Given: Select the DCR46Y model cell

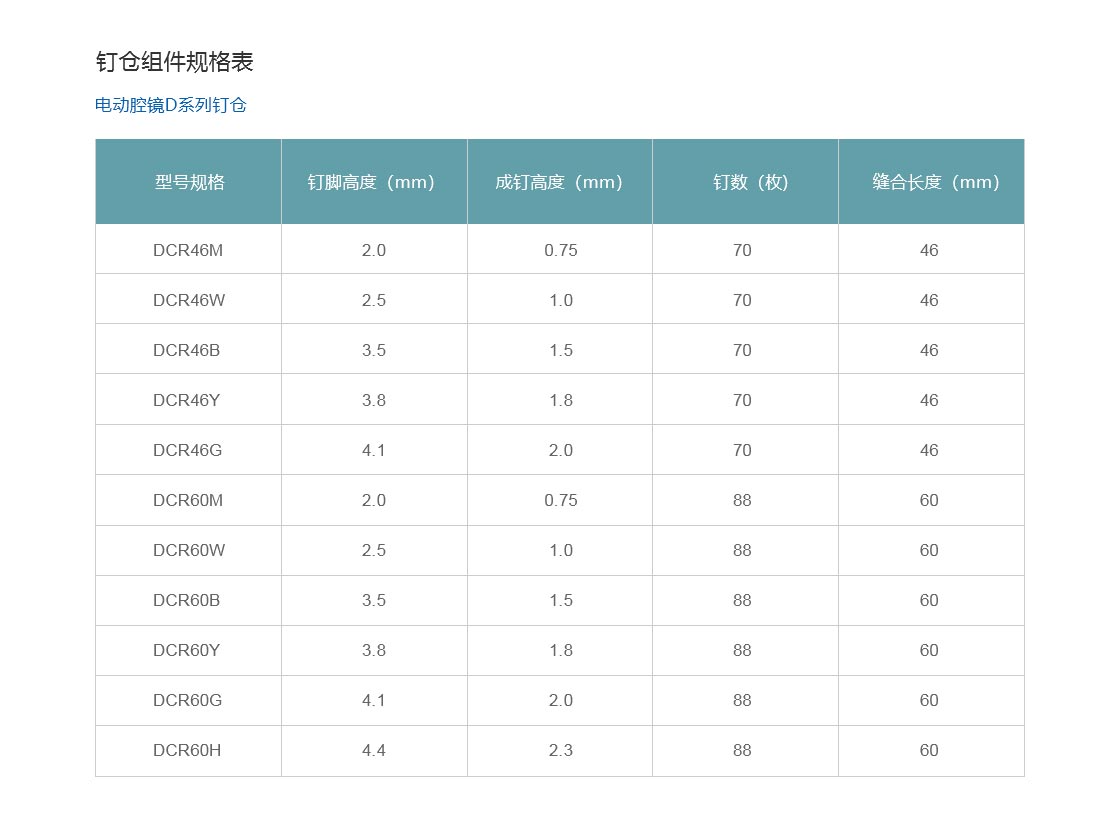Looking at the screenshot, I should click(187, 400).
